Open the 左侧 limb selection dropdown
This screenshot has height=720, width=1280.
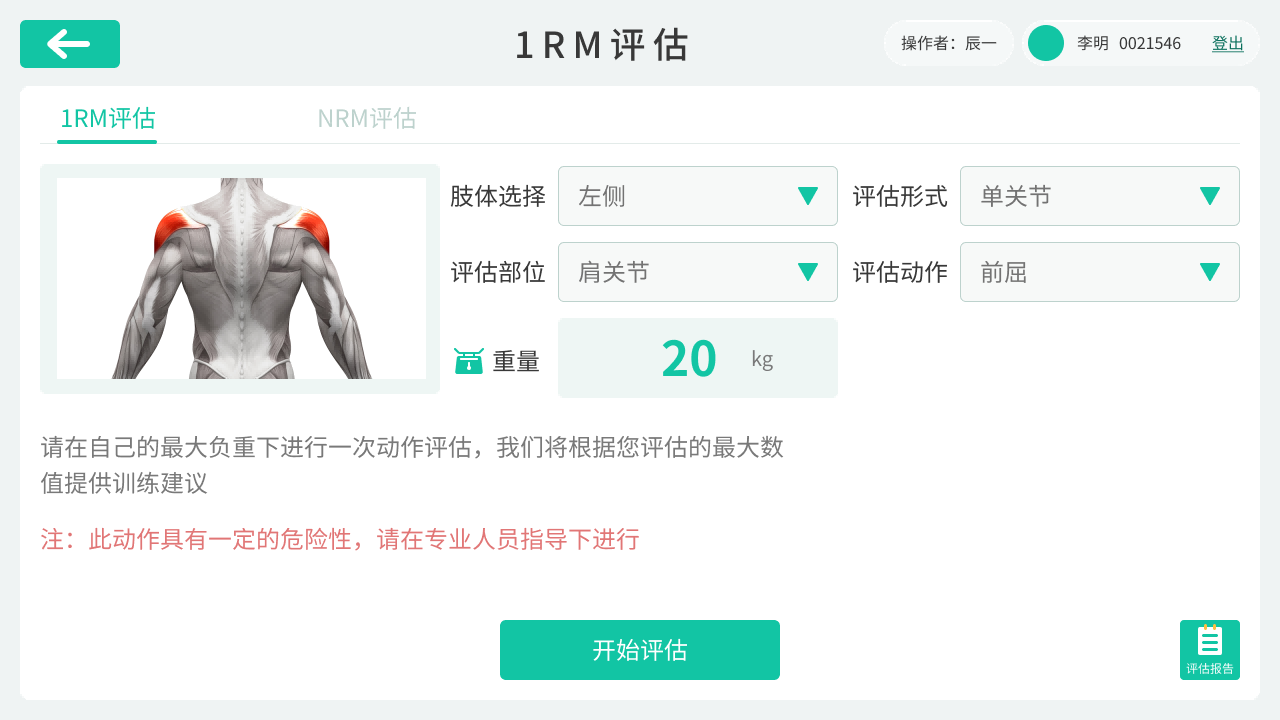[698, 196]
